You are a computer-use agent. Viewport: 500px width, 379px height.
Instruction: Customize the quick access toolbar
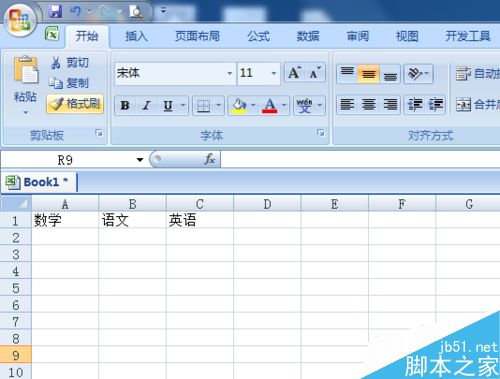(x=163, y=11)
